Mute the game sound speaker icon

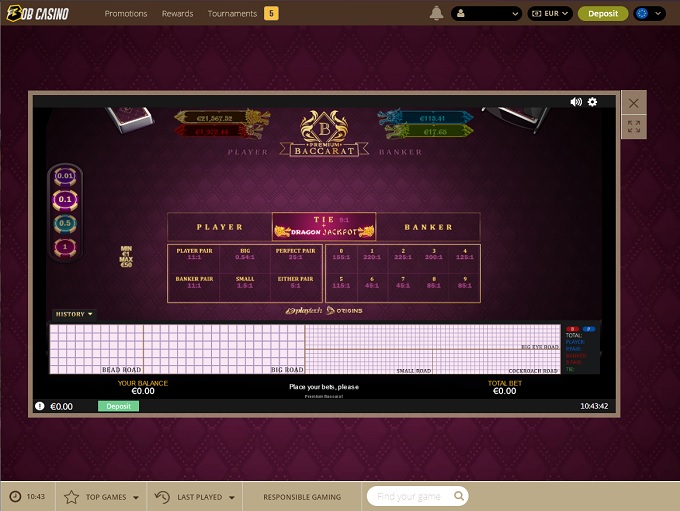point(576,102)
